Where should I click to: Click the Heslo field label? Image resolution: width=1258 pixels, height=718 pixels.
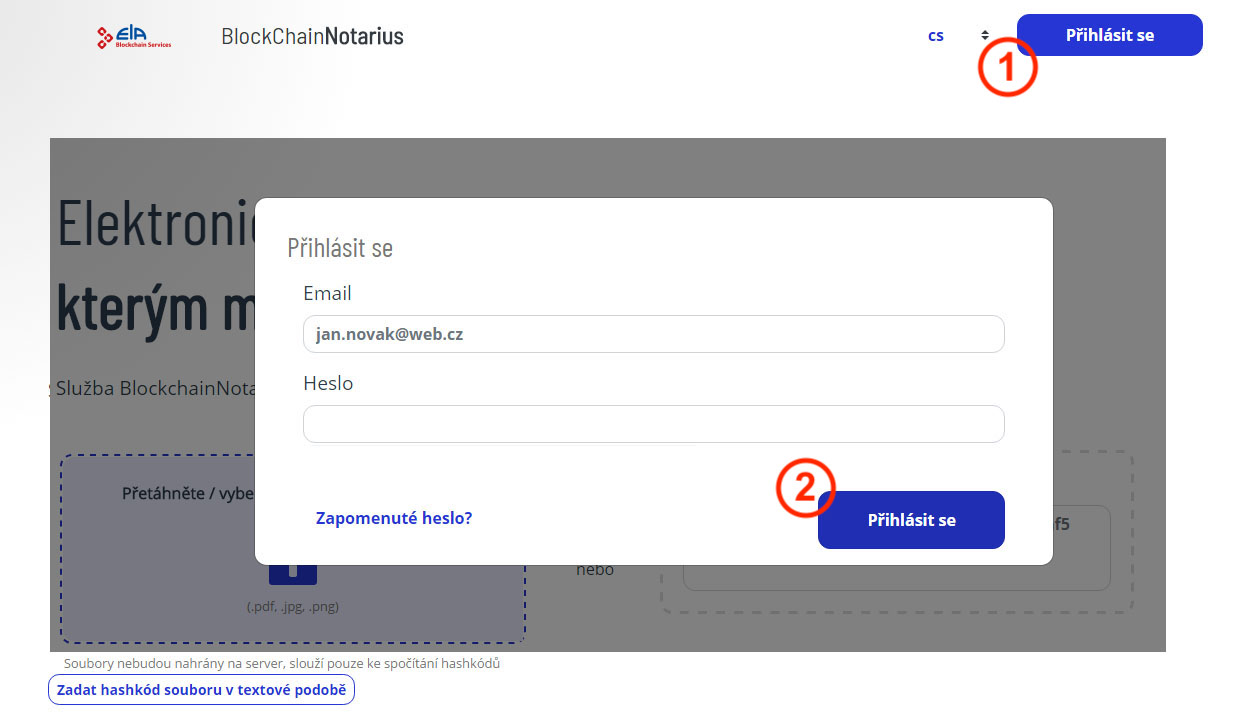328,383
